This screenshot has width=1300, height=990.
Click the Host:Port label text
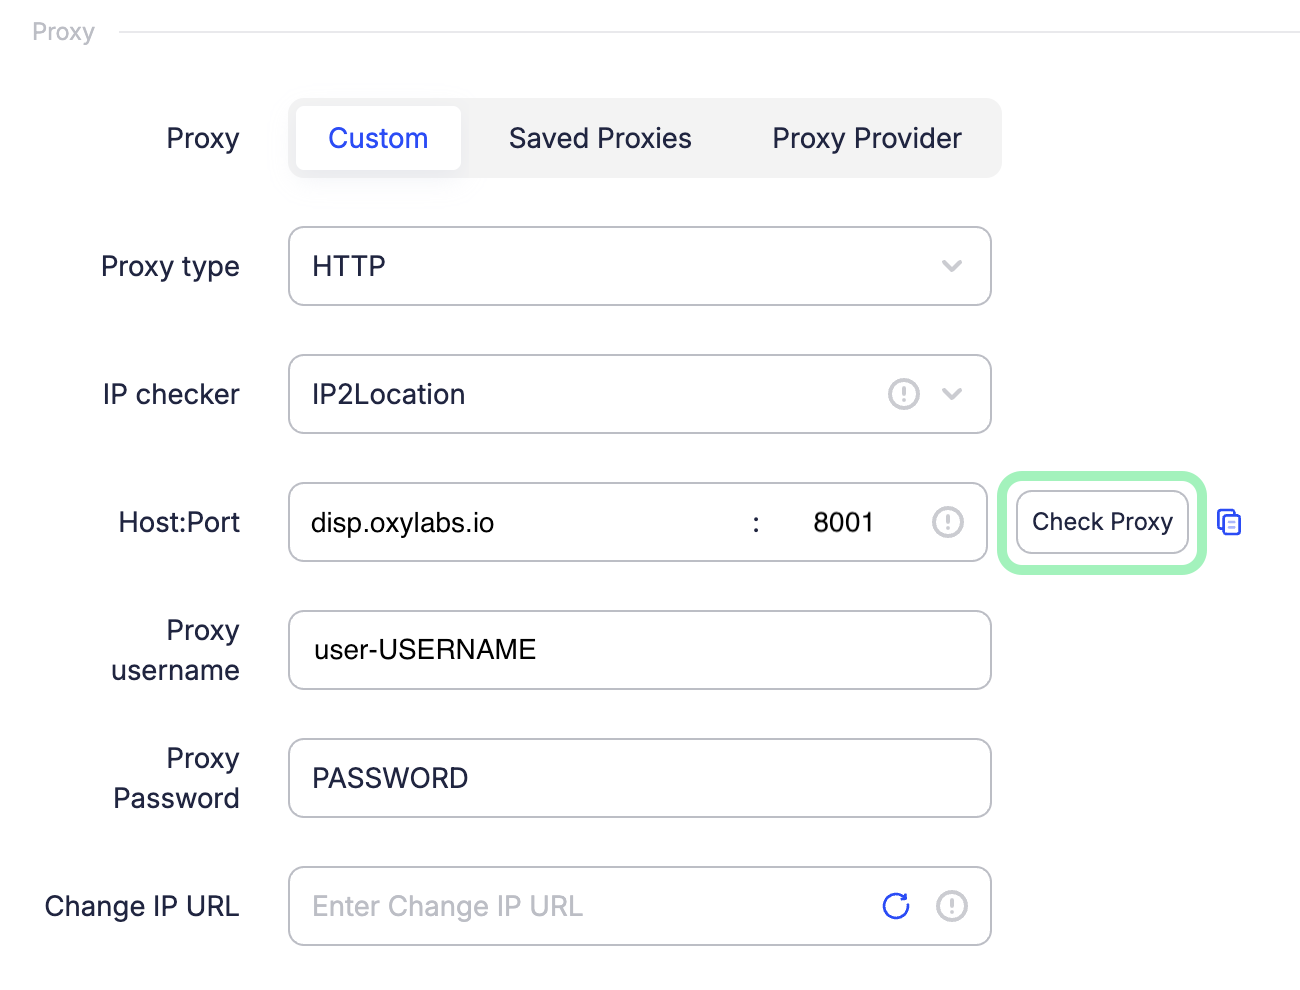pos(179,522)
